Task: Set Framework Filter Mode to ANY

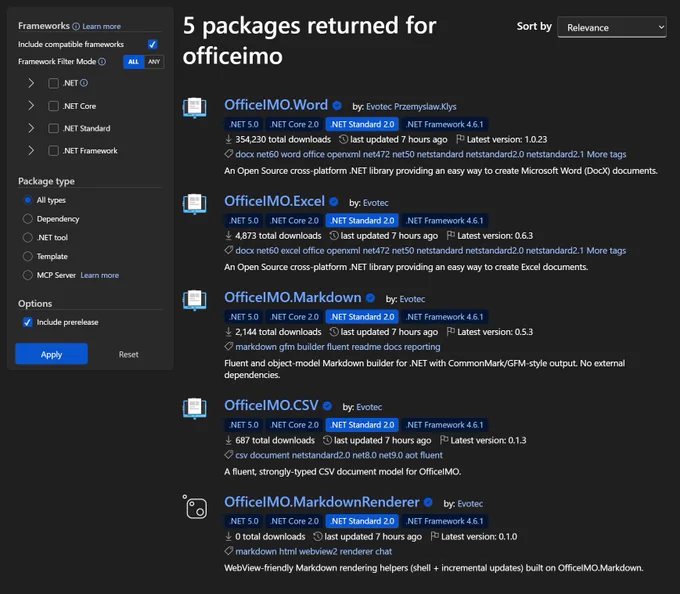Action: [x=154, y=62]
